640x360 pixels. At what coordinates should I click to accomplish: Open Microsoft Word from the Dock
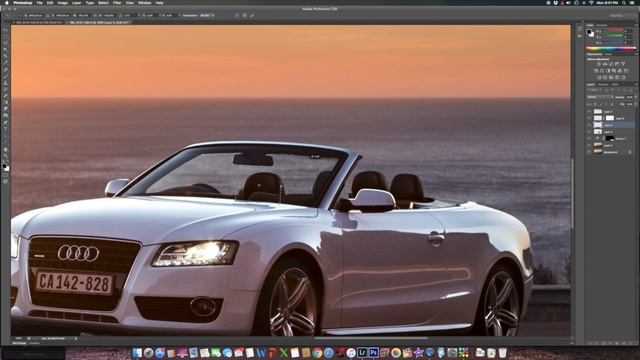click(x=261, y=353)
